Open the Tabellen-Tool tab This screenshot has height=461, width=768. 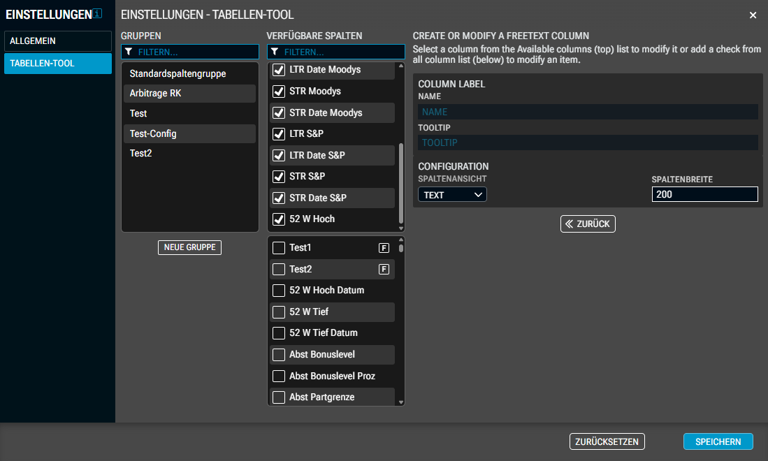[x=58, y=63]
